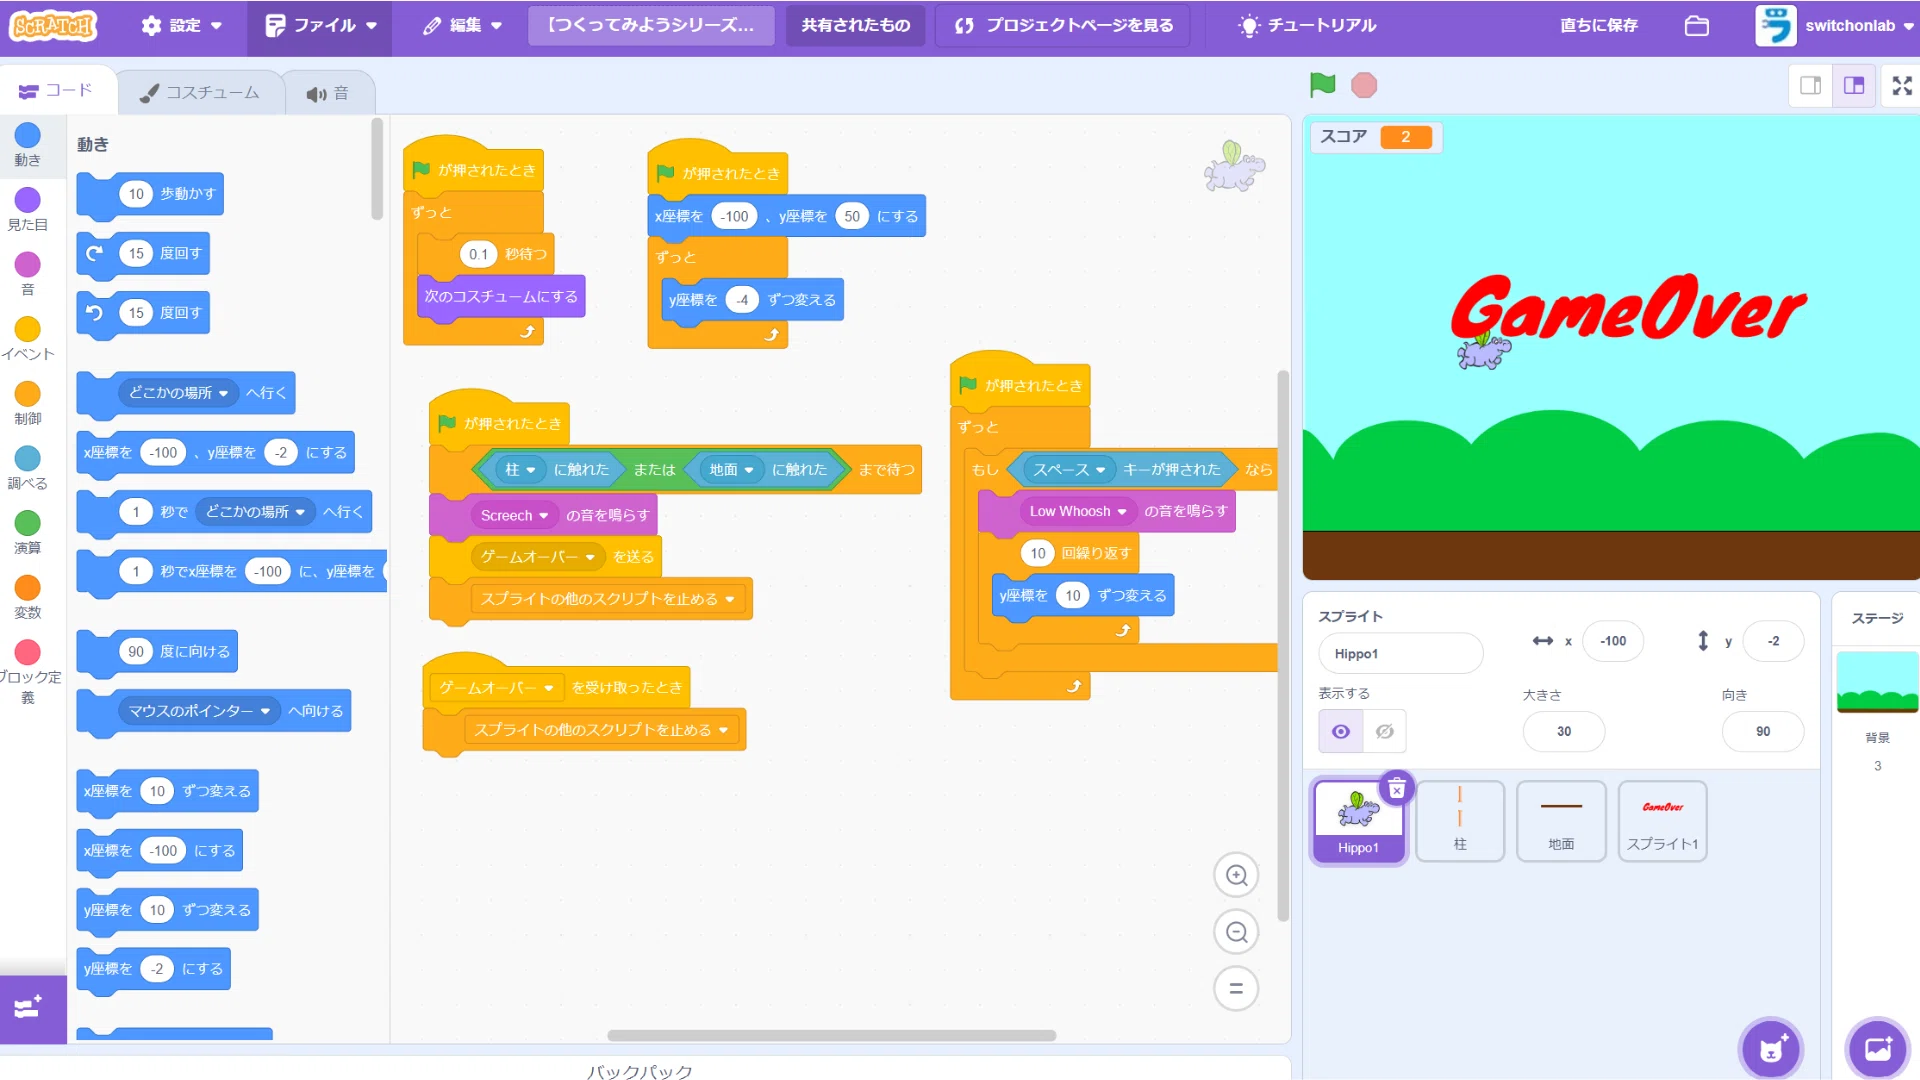This screenshot has height=1080, width=1920.
Task: Switch to the コスチューム tab
Action: pos(200,93)
